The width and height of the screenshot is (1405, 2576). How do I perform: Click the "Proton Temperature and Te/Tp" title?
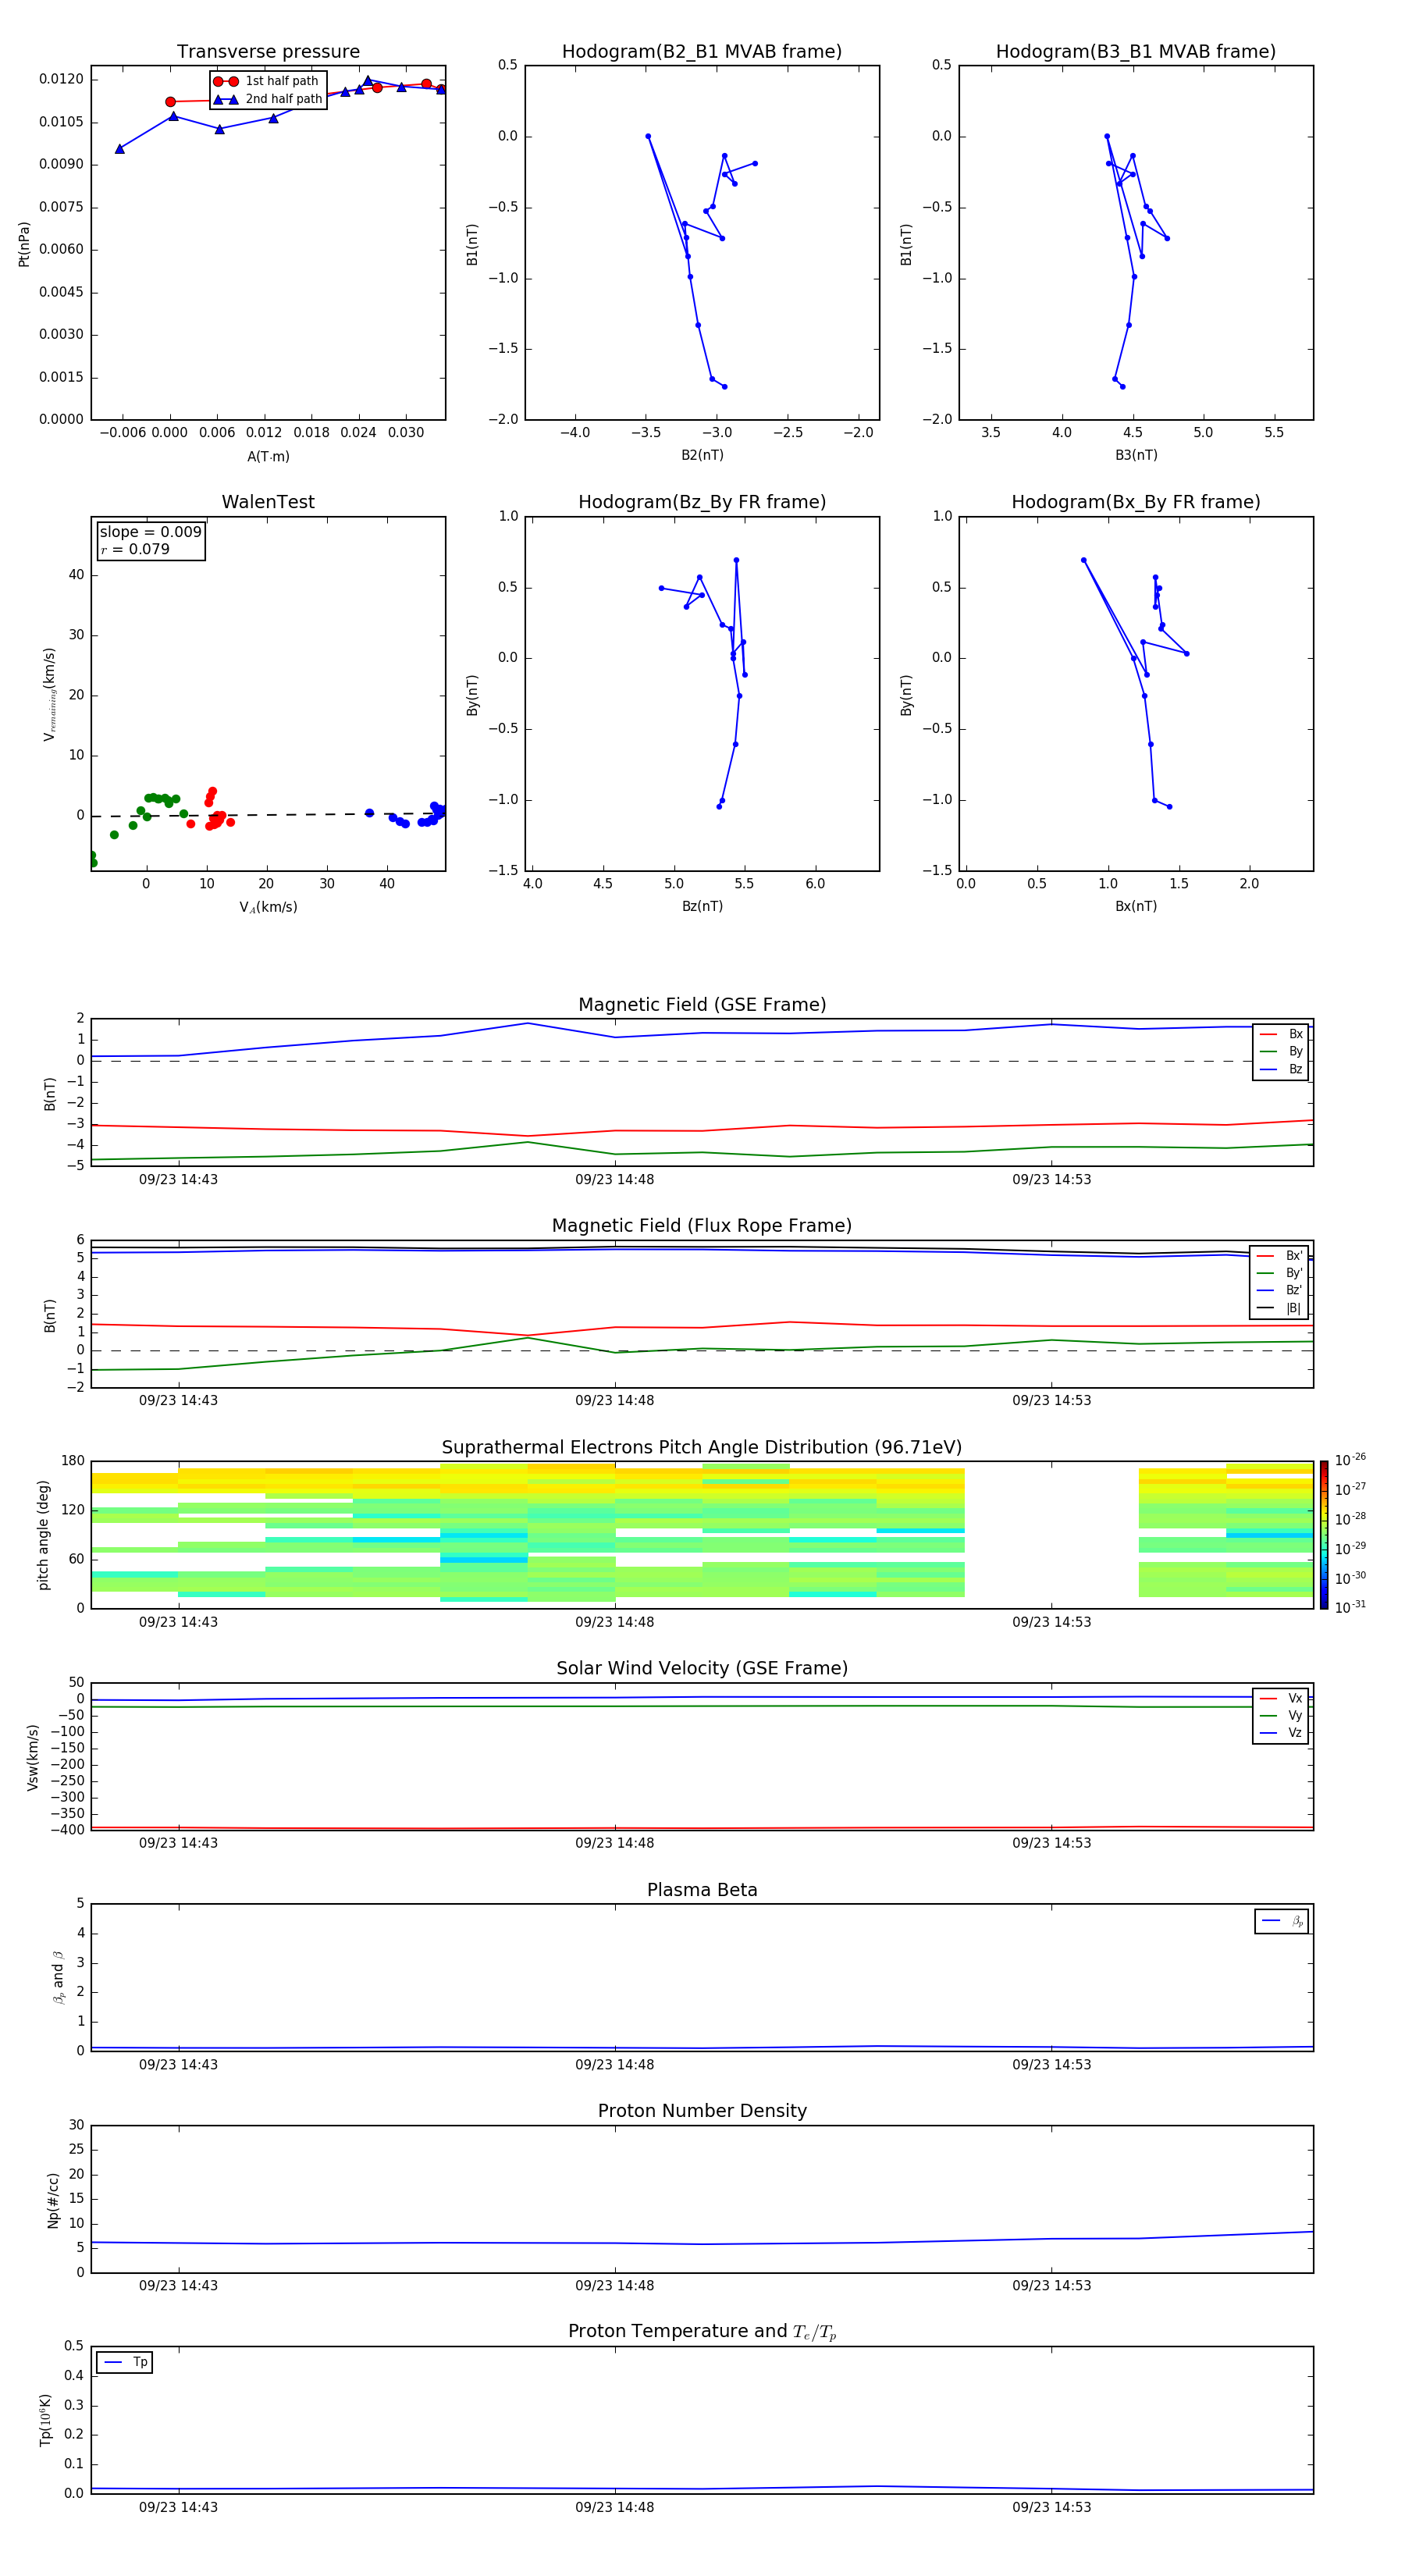[702, 2332]
